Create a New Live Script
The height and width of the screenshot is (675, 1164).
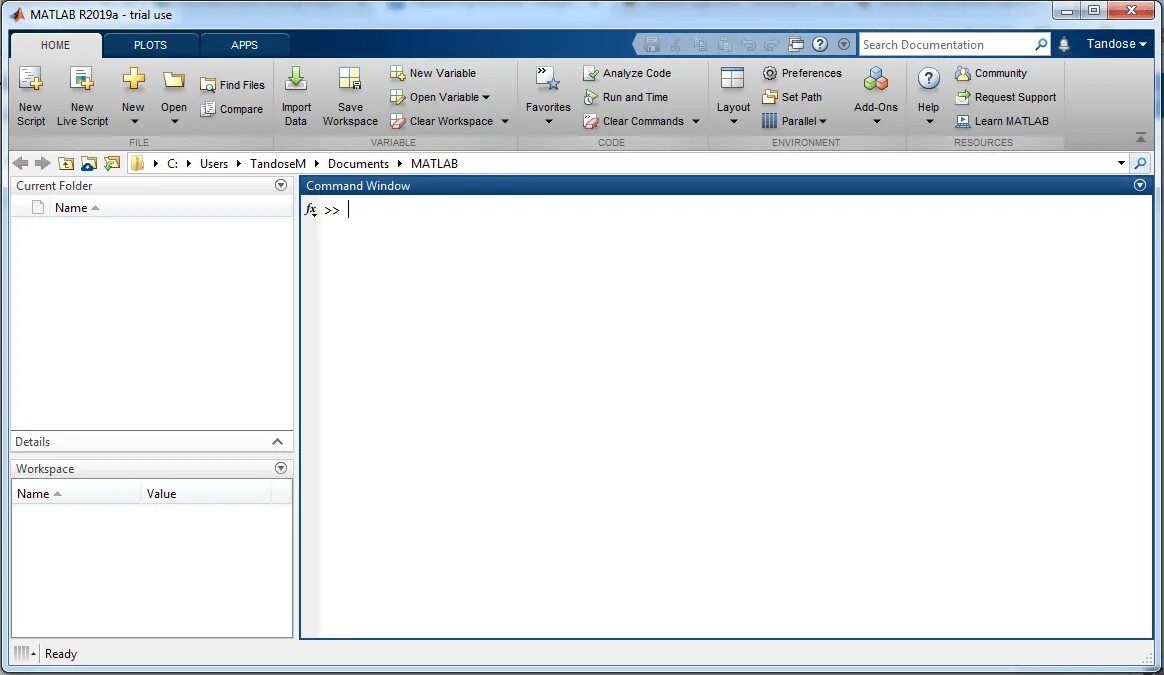pyautogui.click(x=82, y=97)
